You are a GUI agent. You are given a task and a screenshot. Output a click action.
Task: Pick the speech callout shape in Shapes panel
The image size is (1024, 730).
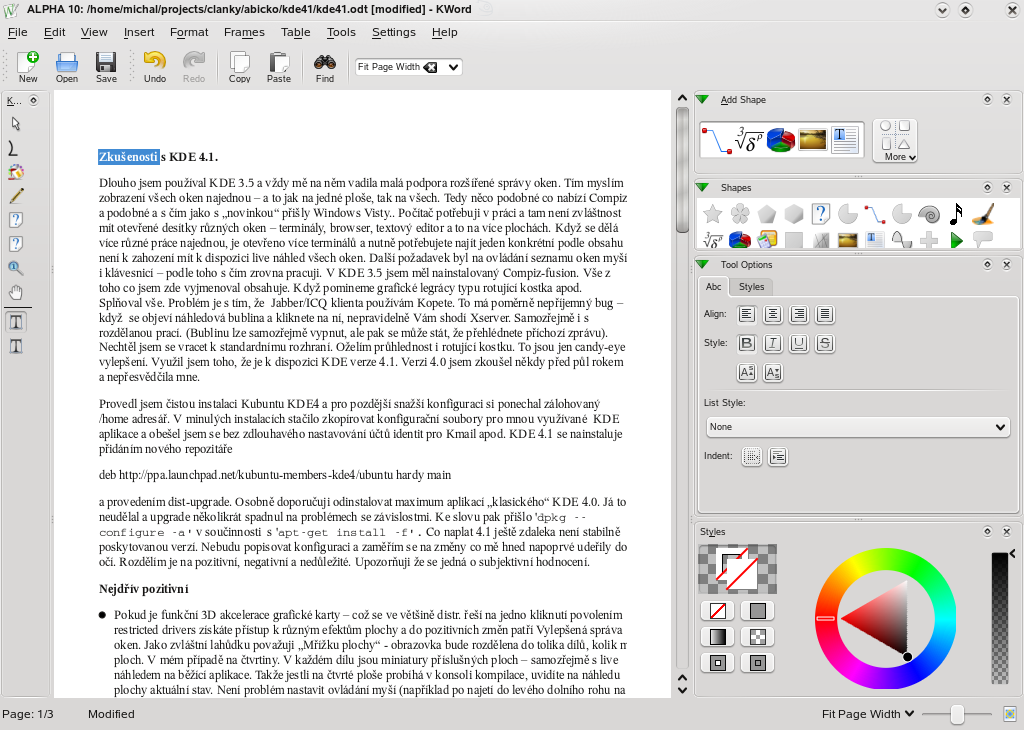[x=983, y=240]
